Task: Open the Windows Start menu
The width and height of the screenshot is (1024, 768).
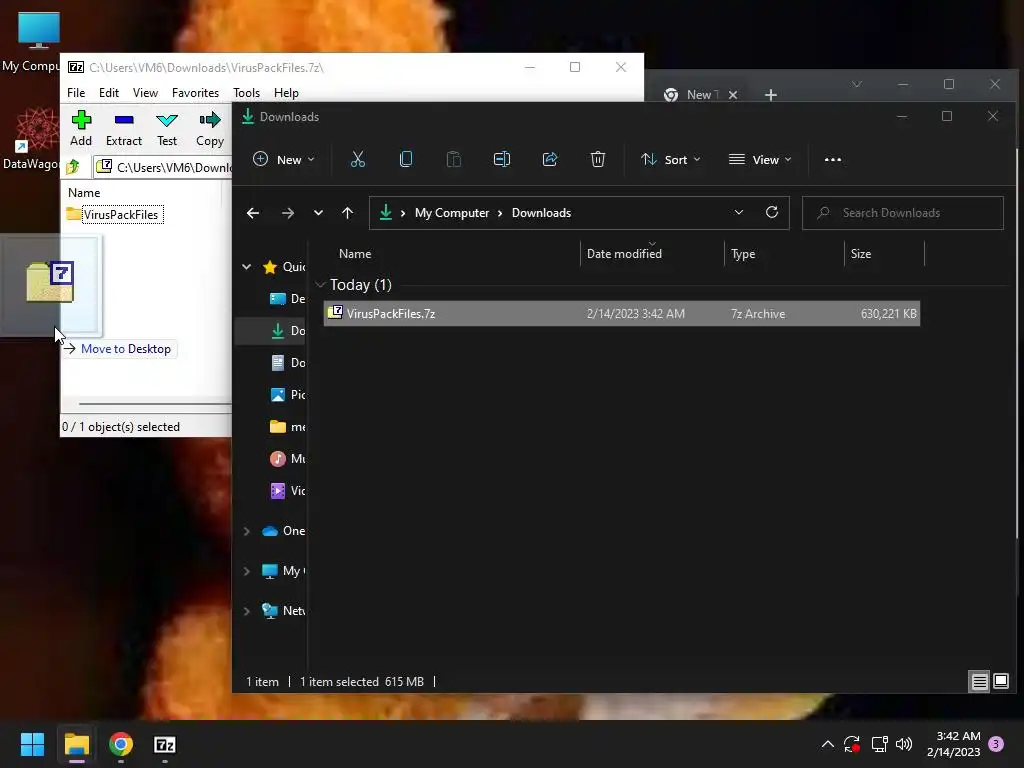Action: 32,744
